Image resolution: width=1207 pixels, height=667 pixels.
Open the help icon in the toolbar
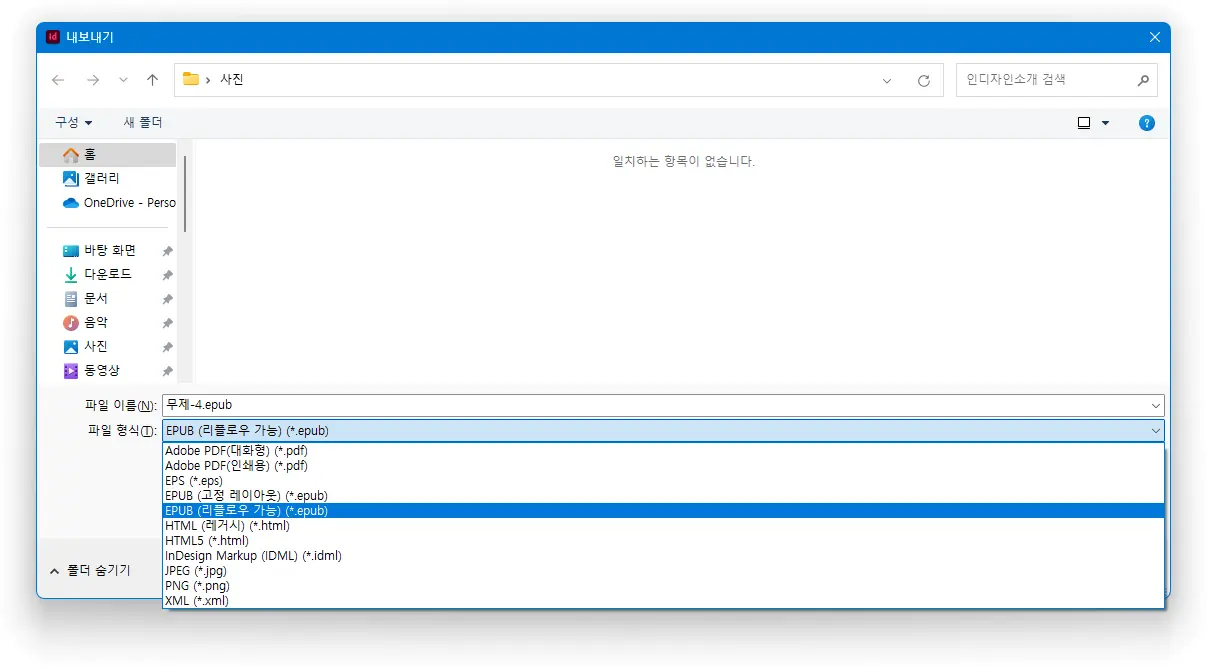pos(1146,122)
